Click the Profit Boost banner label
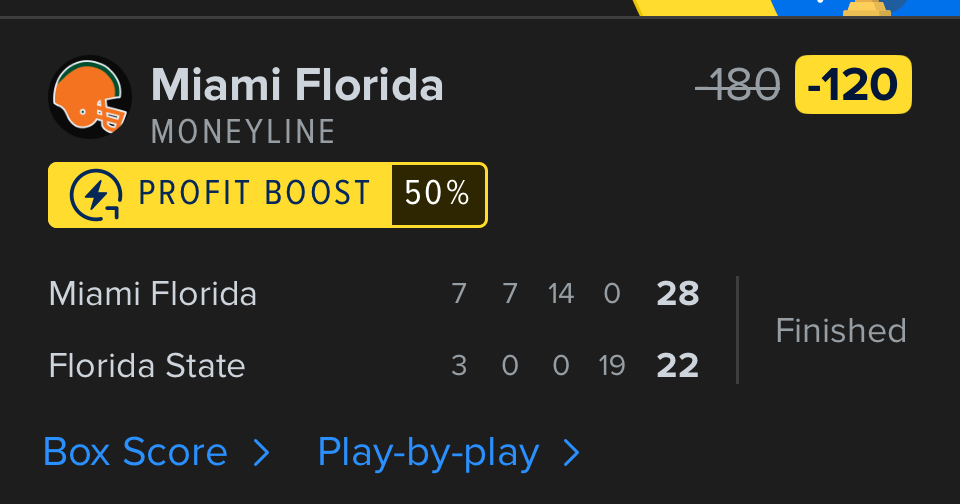 click(x=253, y=193)
